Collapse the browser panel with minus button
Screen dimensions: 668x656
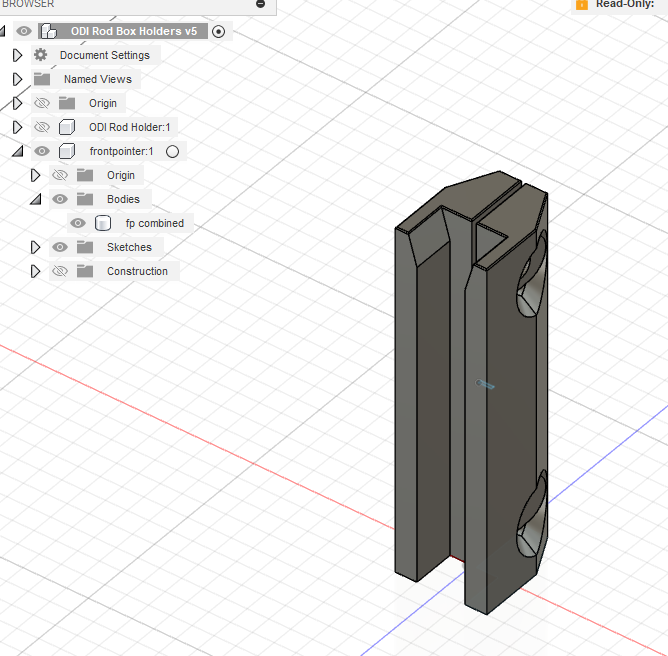coord(261,4)
